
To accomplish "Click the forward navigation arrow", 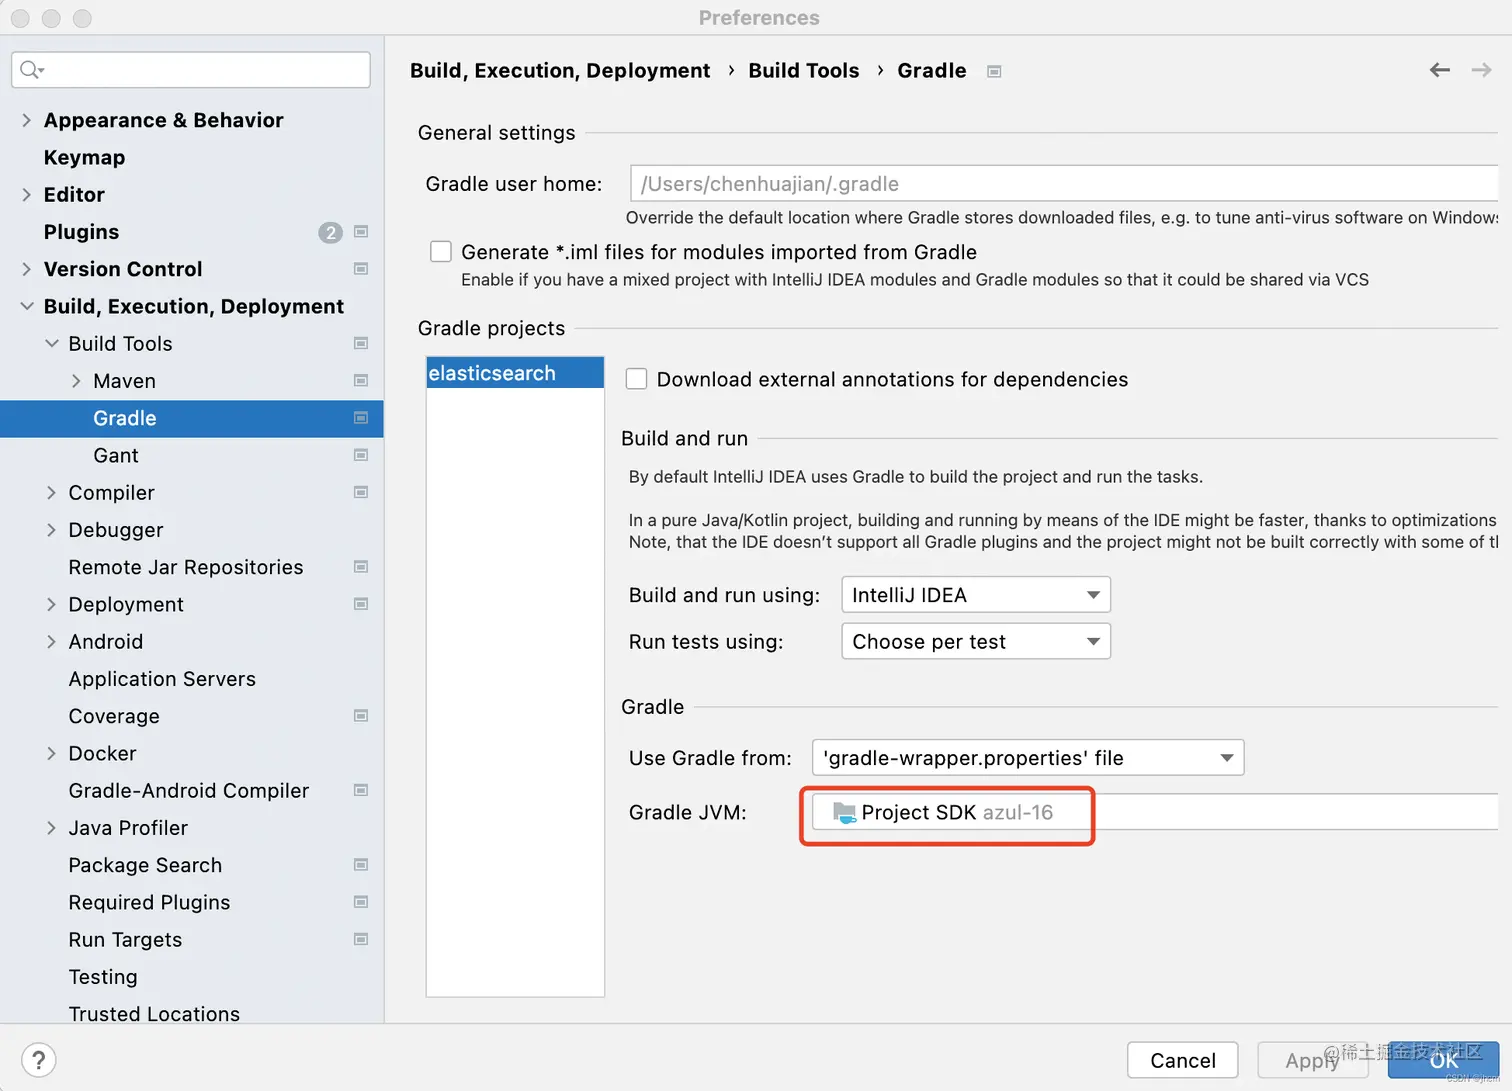I will click(x=1481, y=70).
